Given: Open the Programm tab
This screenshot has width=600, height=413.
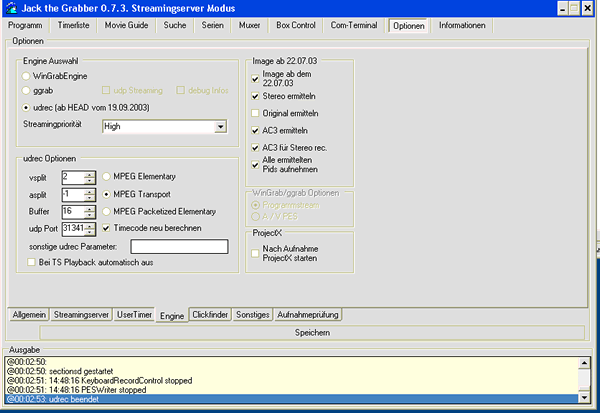Looking at the screenshot, I should (x=25, y=25).
